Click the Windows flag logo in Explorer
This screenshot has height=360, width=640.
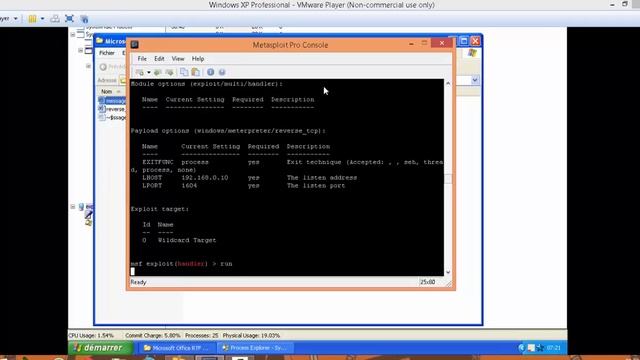click(472, 53)
